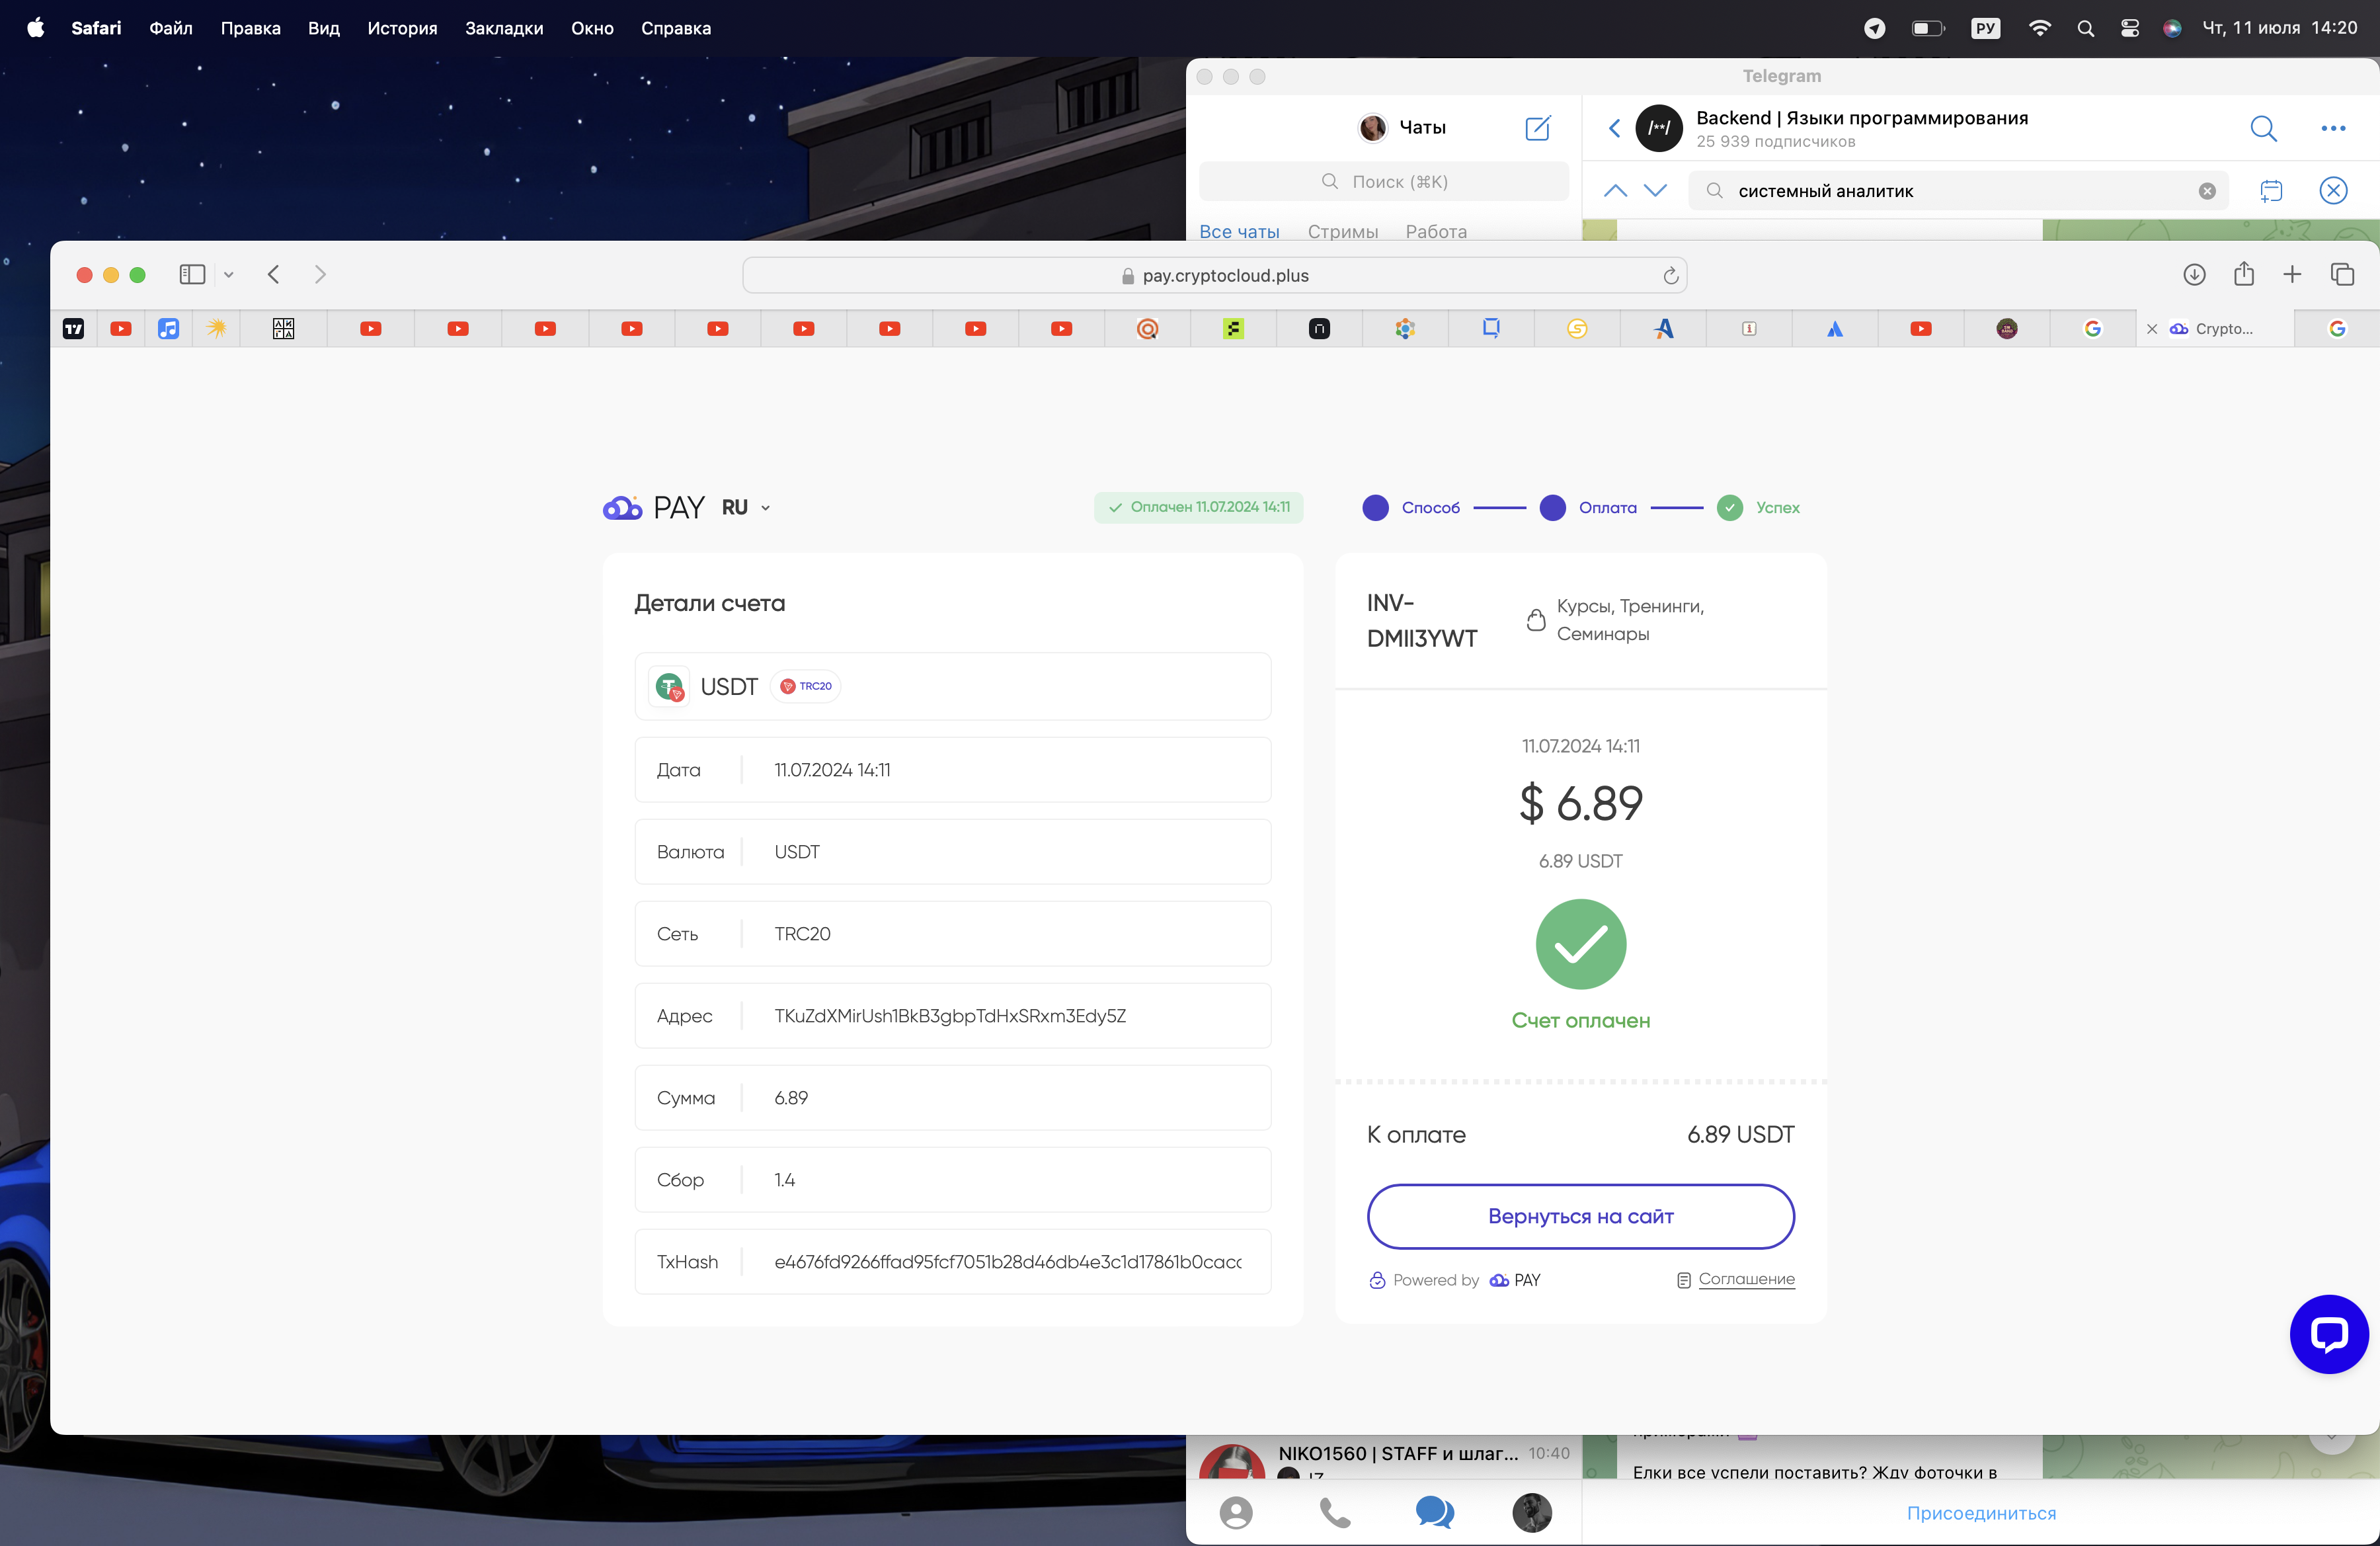Click the Сеть value TRC20
The width and height of the screenshot is (2380, 1546).
coord(802,934)
